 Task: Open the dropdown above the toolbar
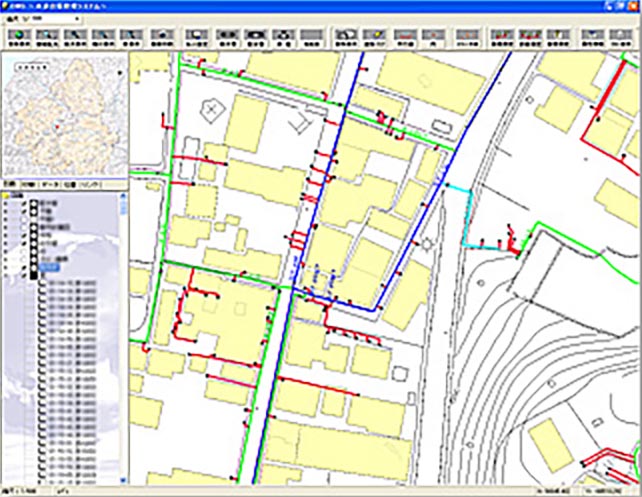coord(41,19)
